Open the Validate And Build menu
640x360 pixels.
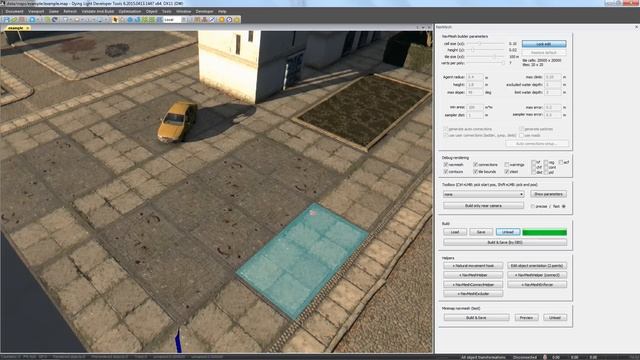point(98,11)
